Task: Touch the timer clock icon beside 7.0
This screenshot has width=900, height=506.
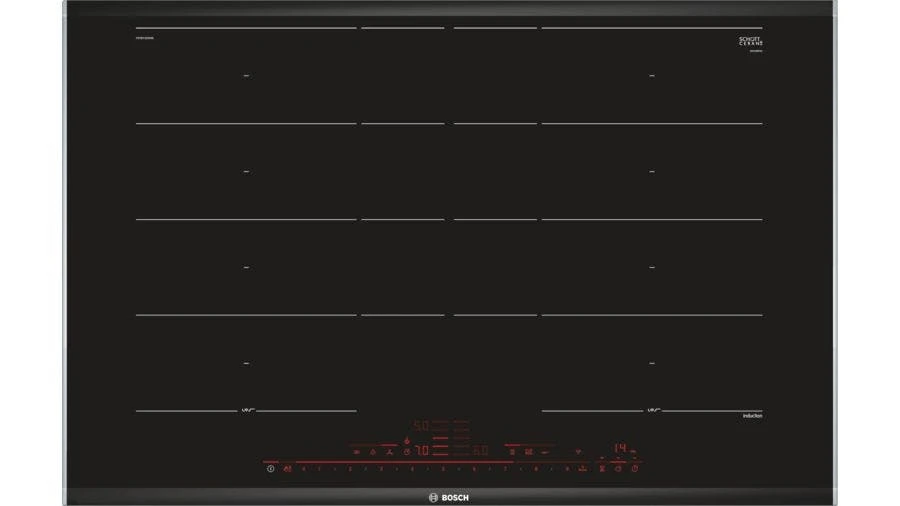Action: tap(407, 451)
